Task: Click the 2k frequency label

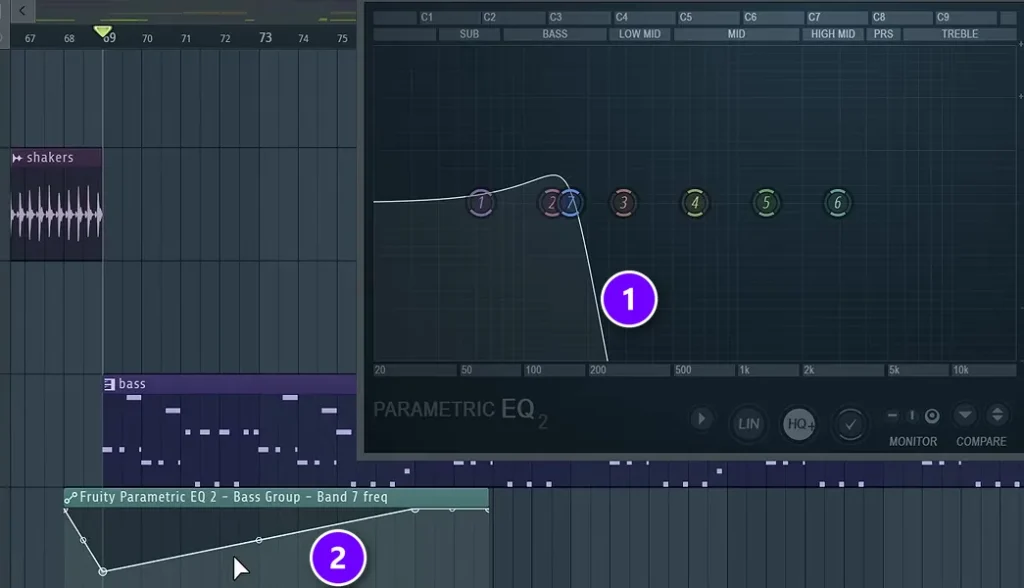Action: [x=808, y=370]
